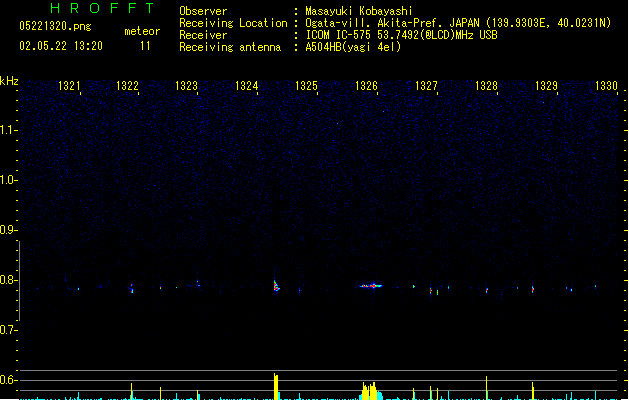
Task: Click the Ogata-vill. Akita-Pref. JAPAN location text
Action: click(x=458, y=23)
